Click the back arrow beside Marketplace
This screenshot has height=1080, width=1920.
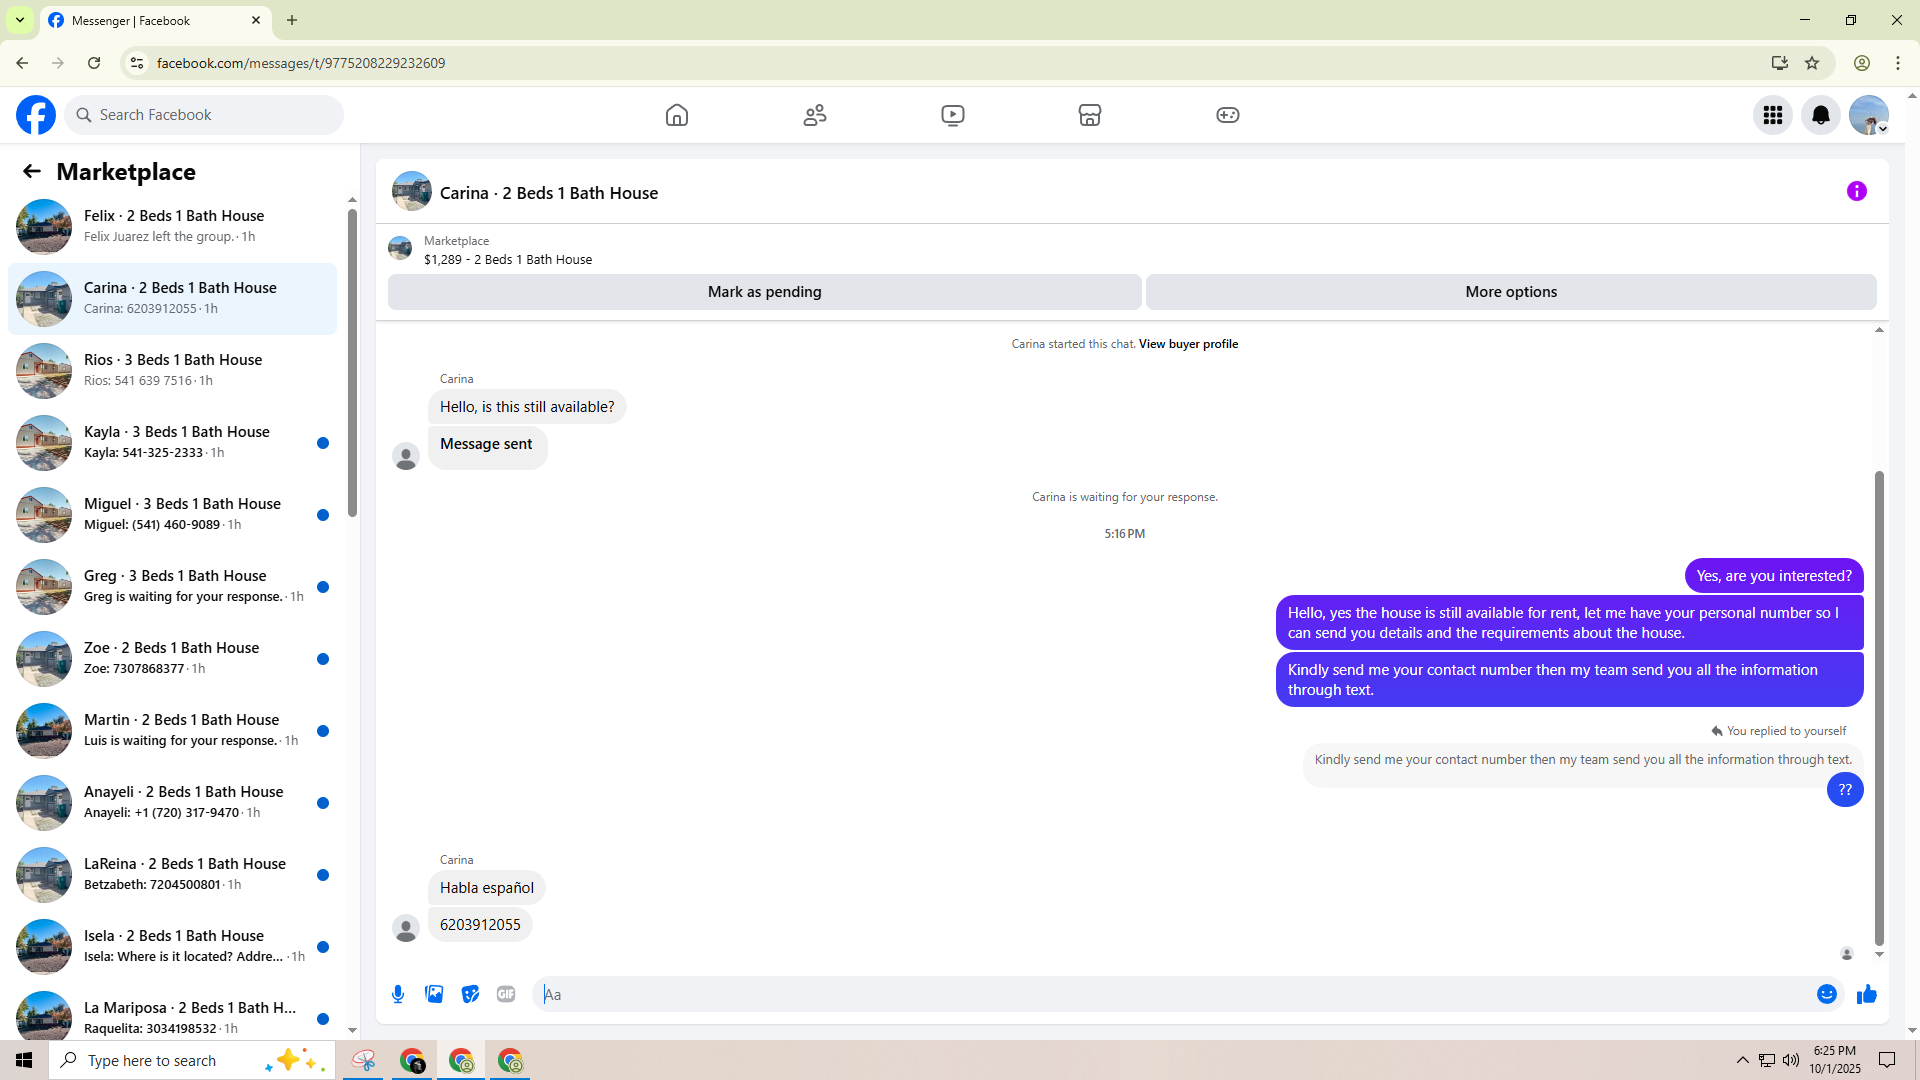[32, 172]
